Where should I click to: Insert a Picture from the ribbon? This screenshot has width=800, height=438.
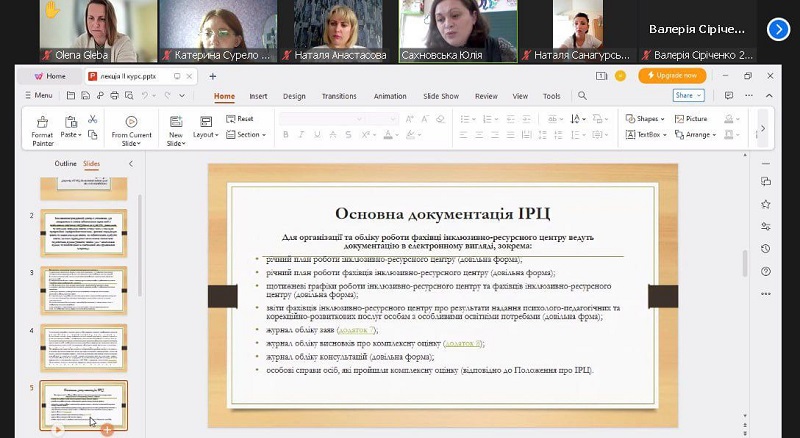pos(691,118)
